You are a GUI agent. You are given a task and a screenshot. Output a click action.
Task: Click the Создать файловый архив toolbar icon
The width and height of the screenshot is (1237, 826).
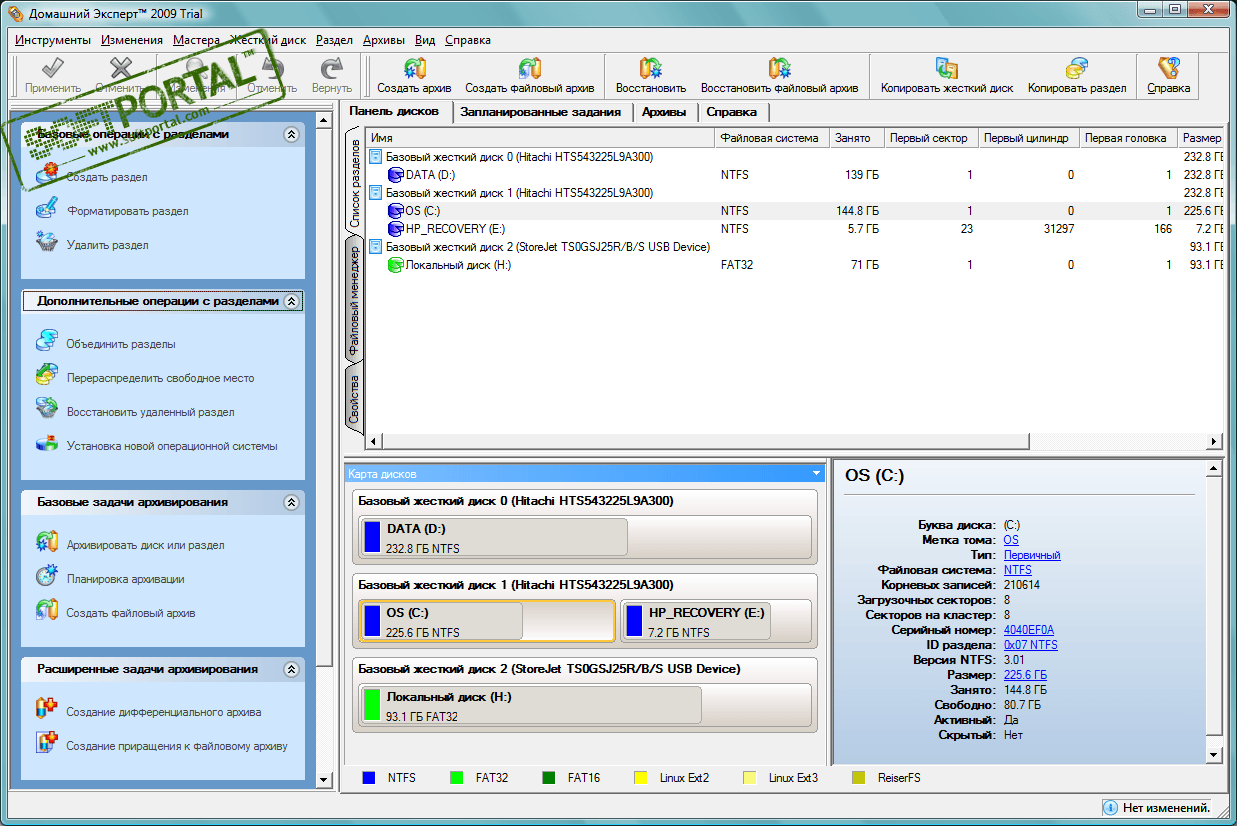(529, 68)
